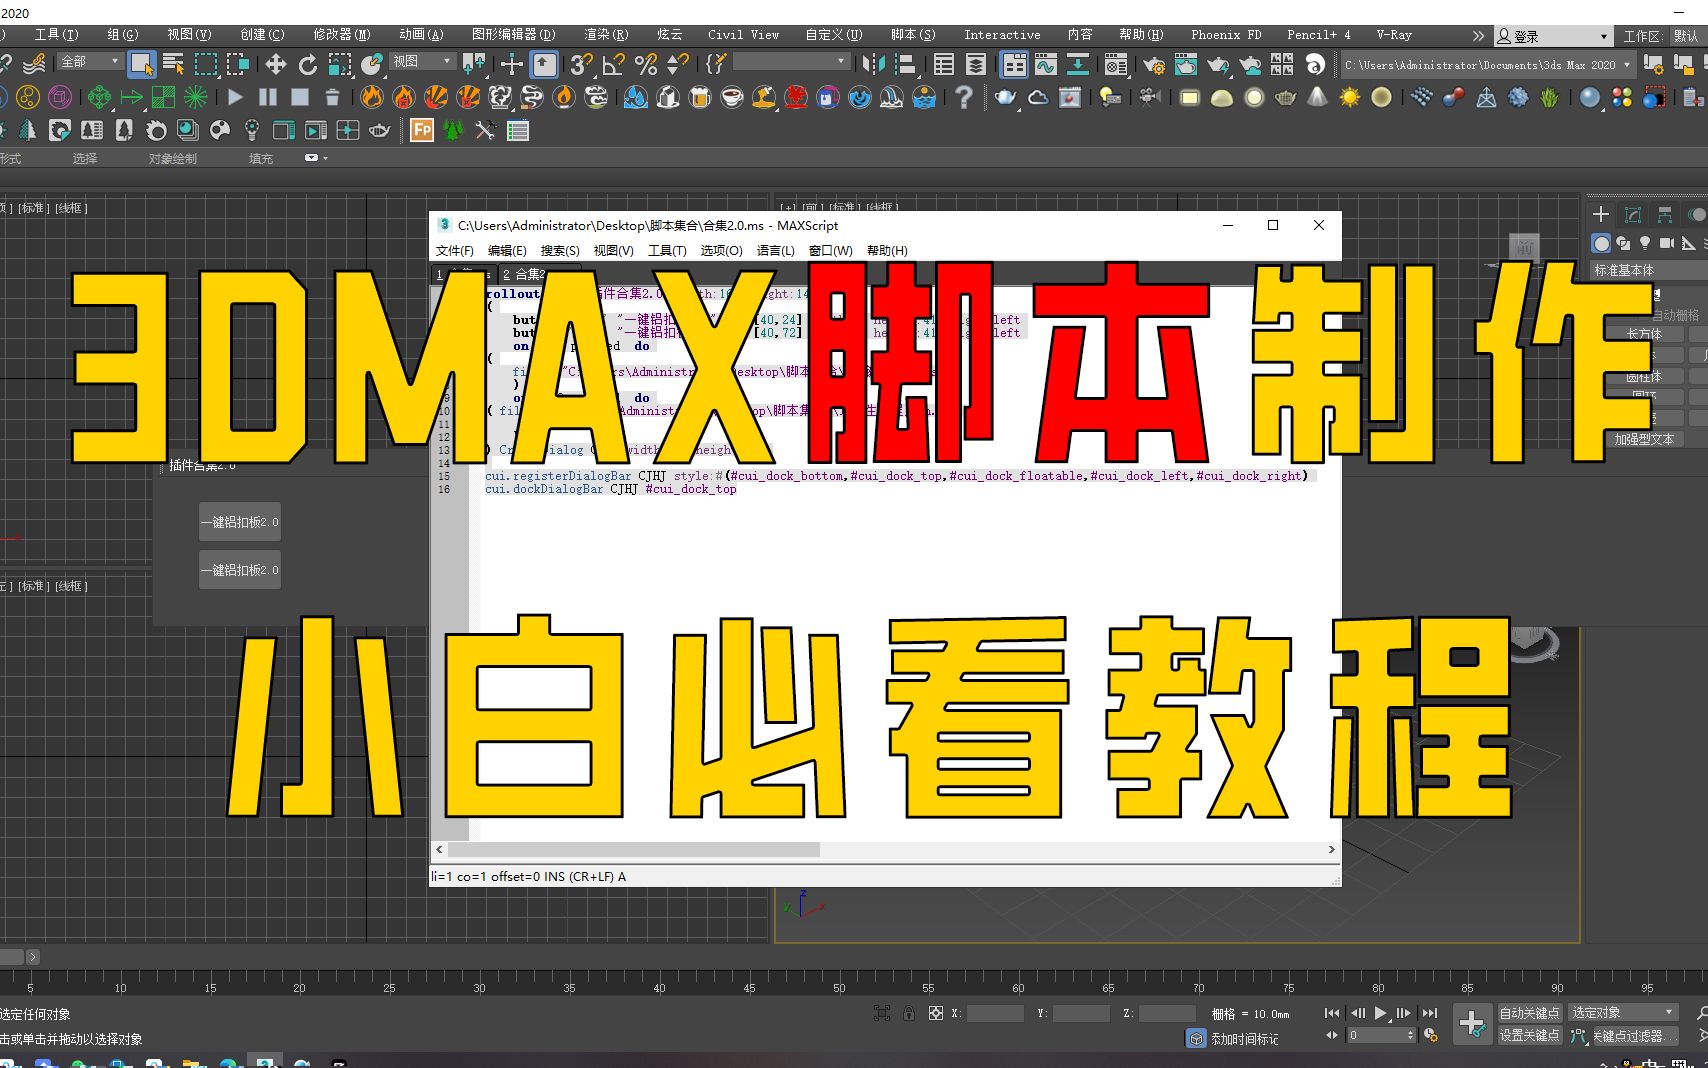Open the 全部 selection filter dropdown
1708x1068 pixels.
click(90, 62)
